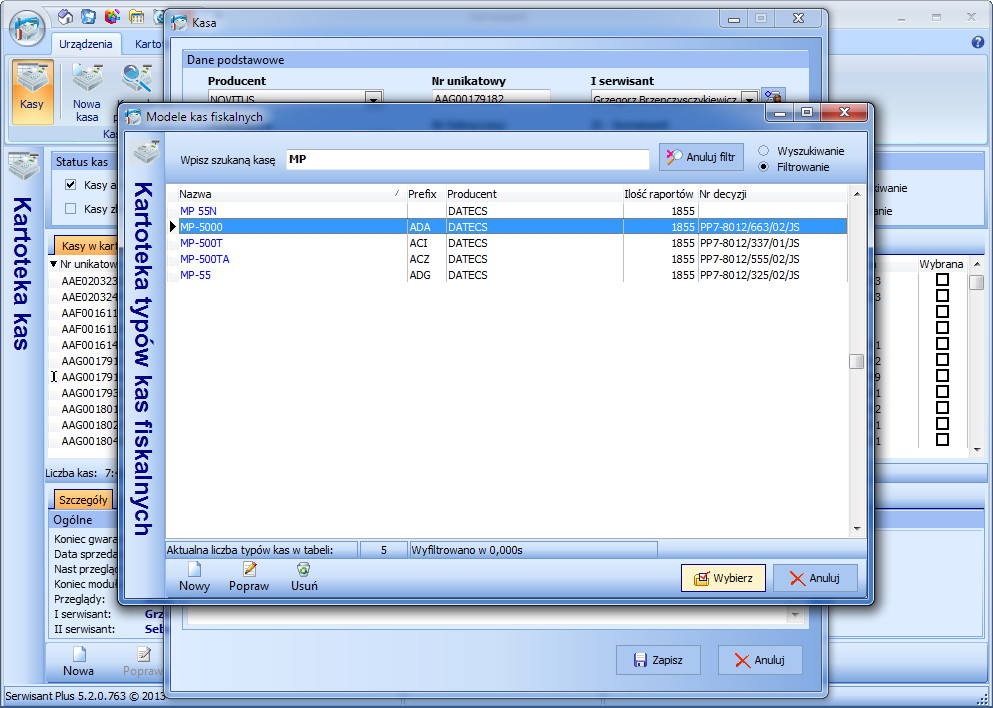993x708 pixels.
Task: Click main cash list scrollbar down arrow
Action: [x=977, y=449]
